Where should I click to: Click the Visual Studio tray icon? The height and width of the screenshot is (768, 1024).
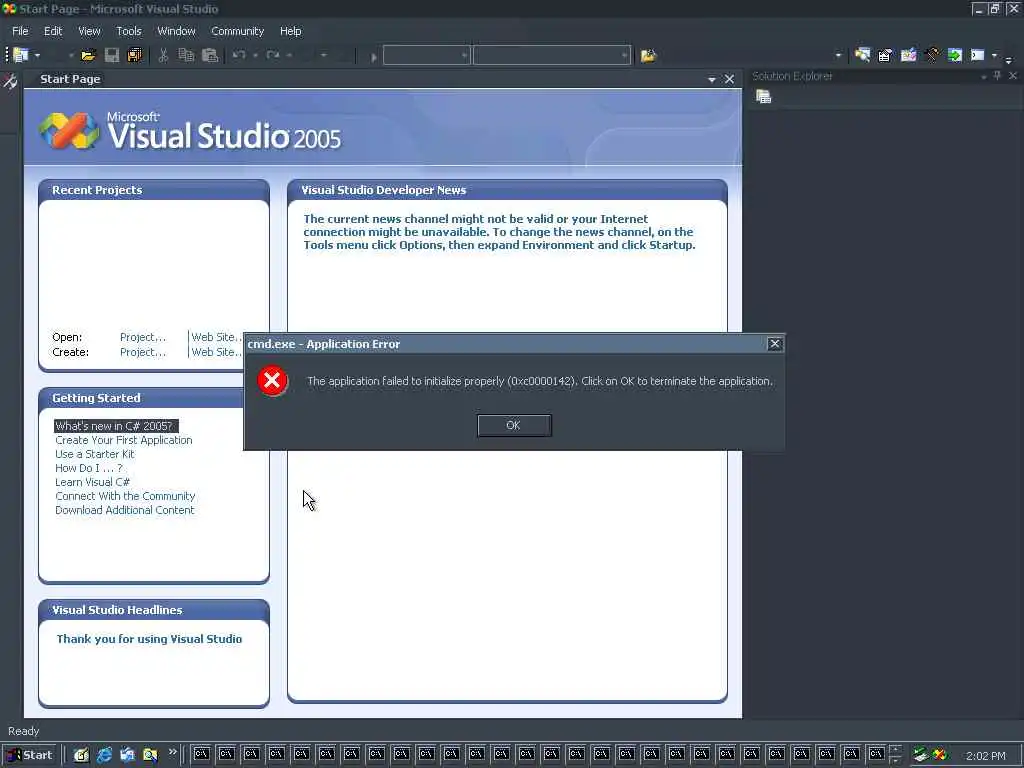pos(940,755)
